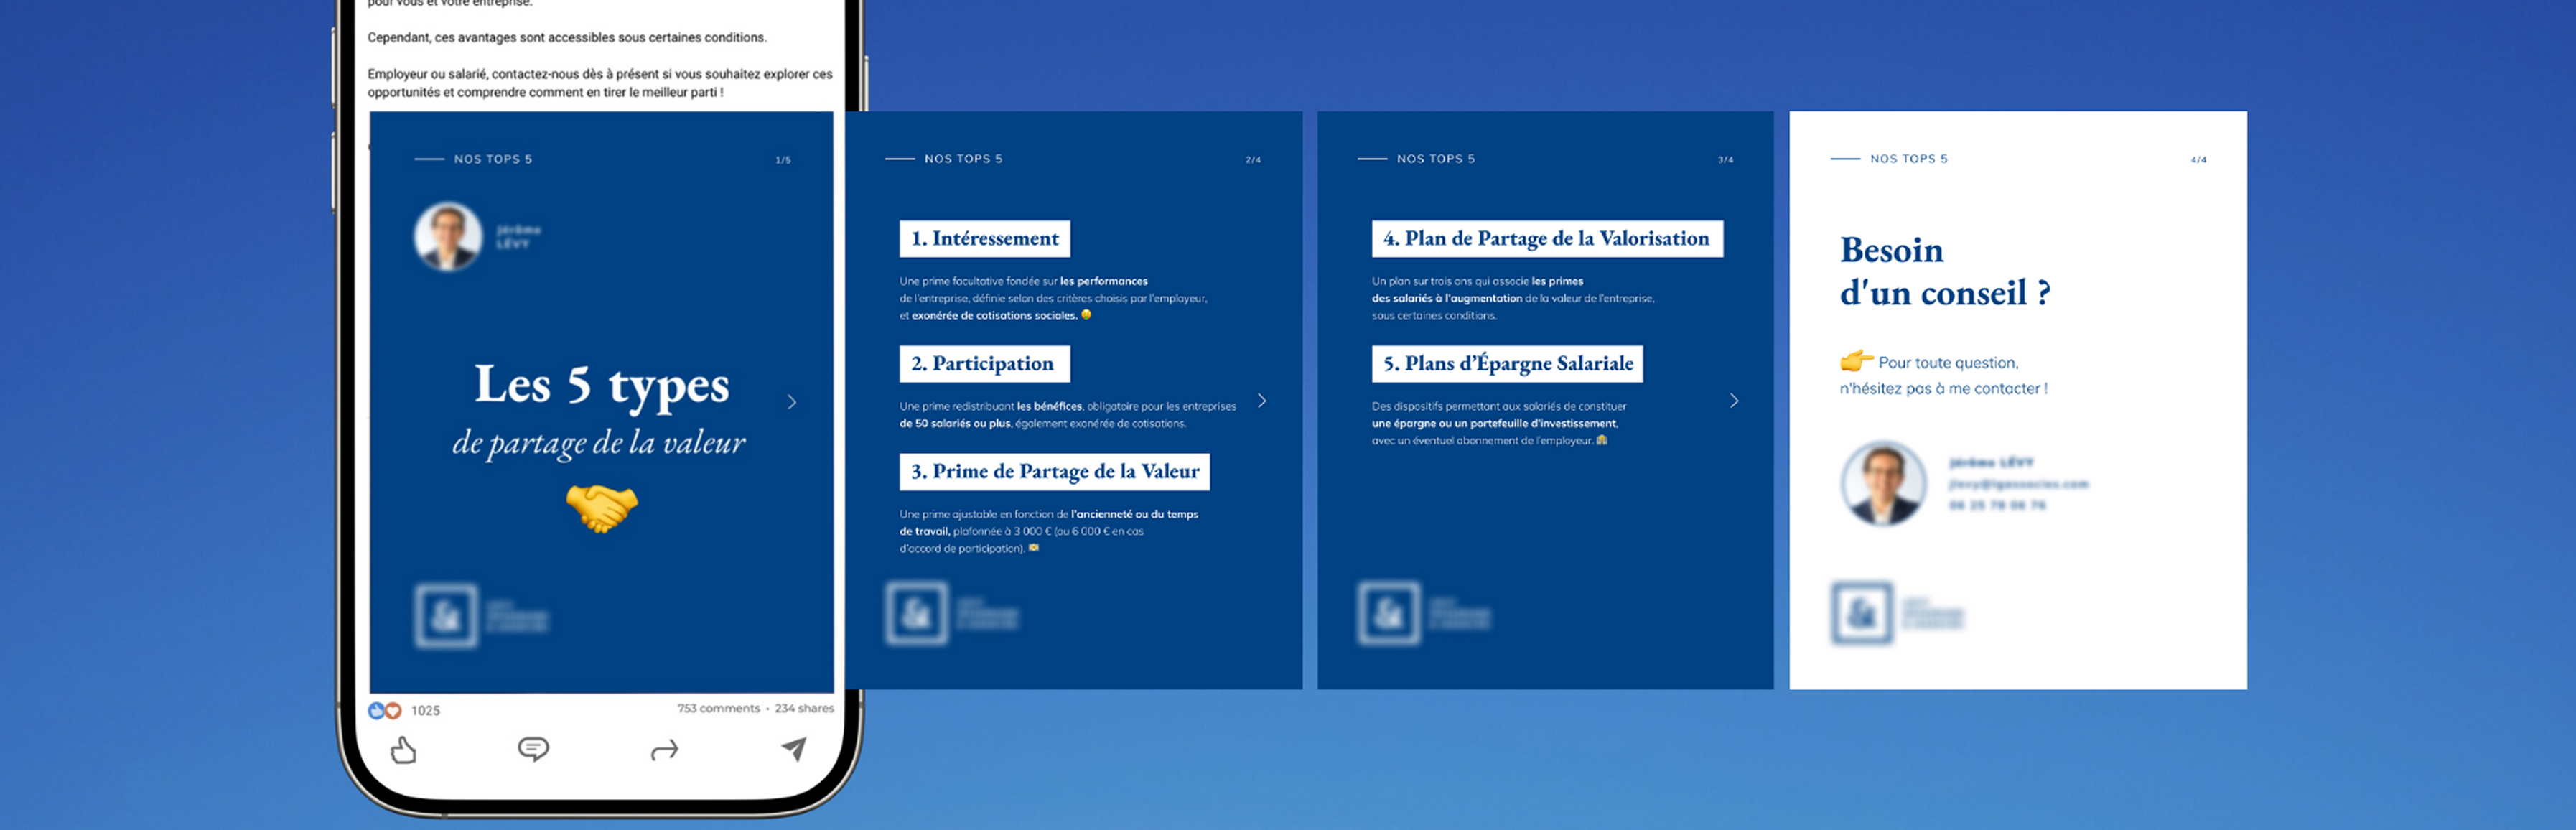Click the handshake emoji on first slide
This screenshot has height=830, width=2576.
coord(601,507)
